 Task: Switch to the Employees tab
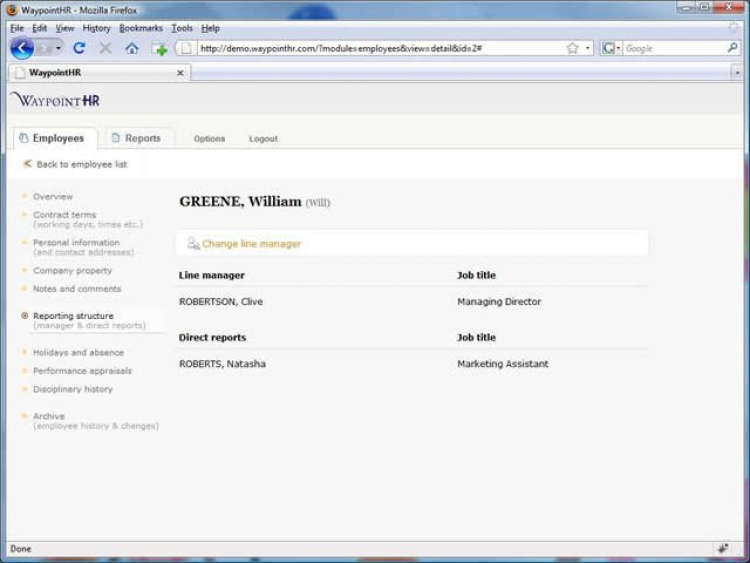[x=55, y=138]
